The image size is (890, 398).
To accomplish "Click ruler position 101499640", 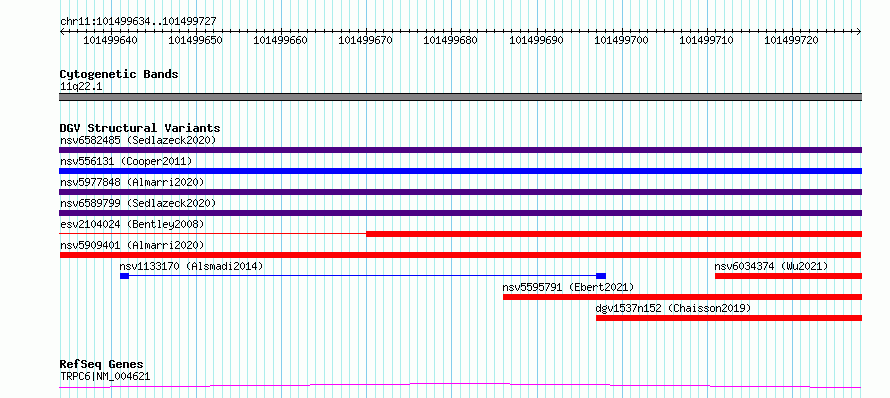I will point(111,40).
